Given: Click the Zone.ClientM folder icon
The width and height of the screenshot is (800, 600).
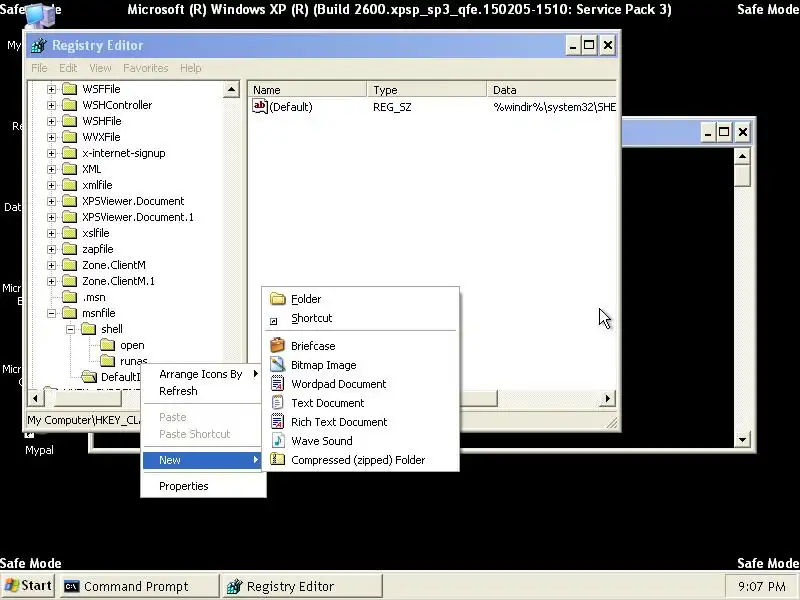Looking at the screenshot, I should [69, 265].
